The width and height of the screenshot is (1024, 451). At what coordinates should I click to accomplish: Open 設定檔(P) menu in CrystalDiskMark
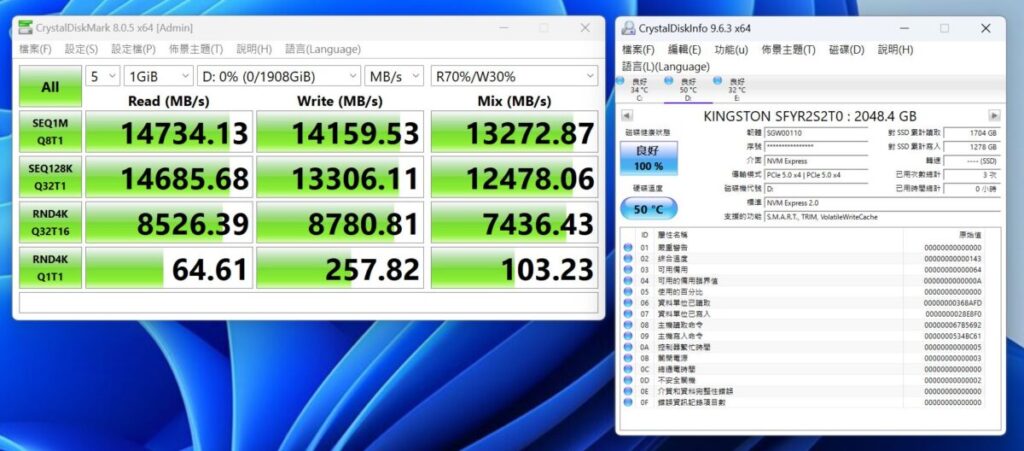pos(133,49)
